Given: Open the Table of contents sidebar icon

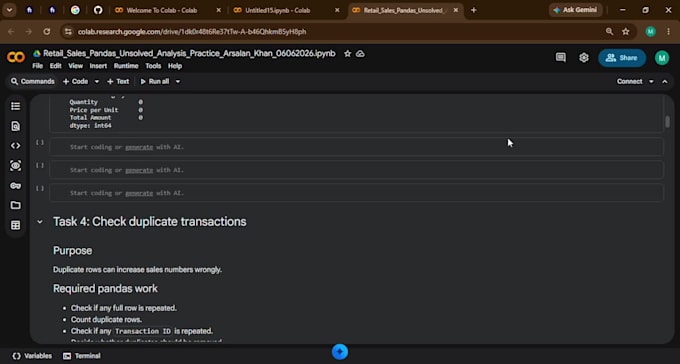Looking at the screenshot, I should point(16,106).
